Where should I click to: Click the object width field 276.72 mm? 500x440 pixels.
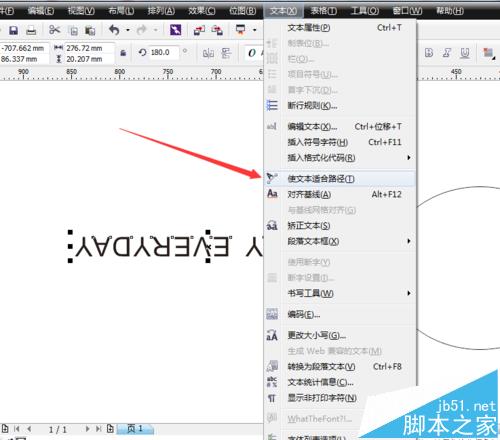point(89,48)
